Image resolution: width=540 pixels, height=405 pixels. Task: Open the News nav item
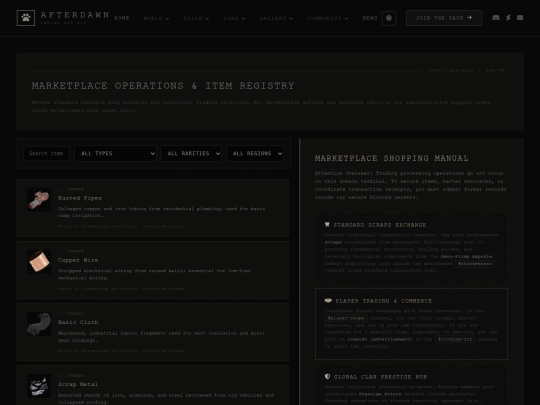click(370, 18)
